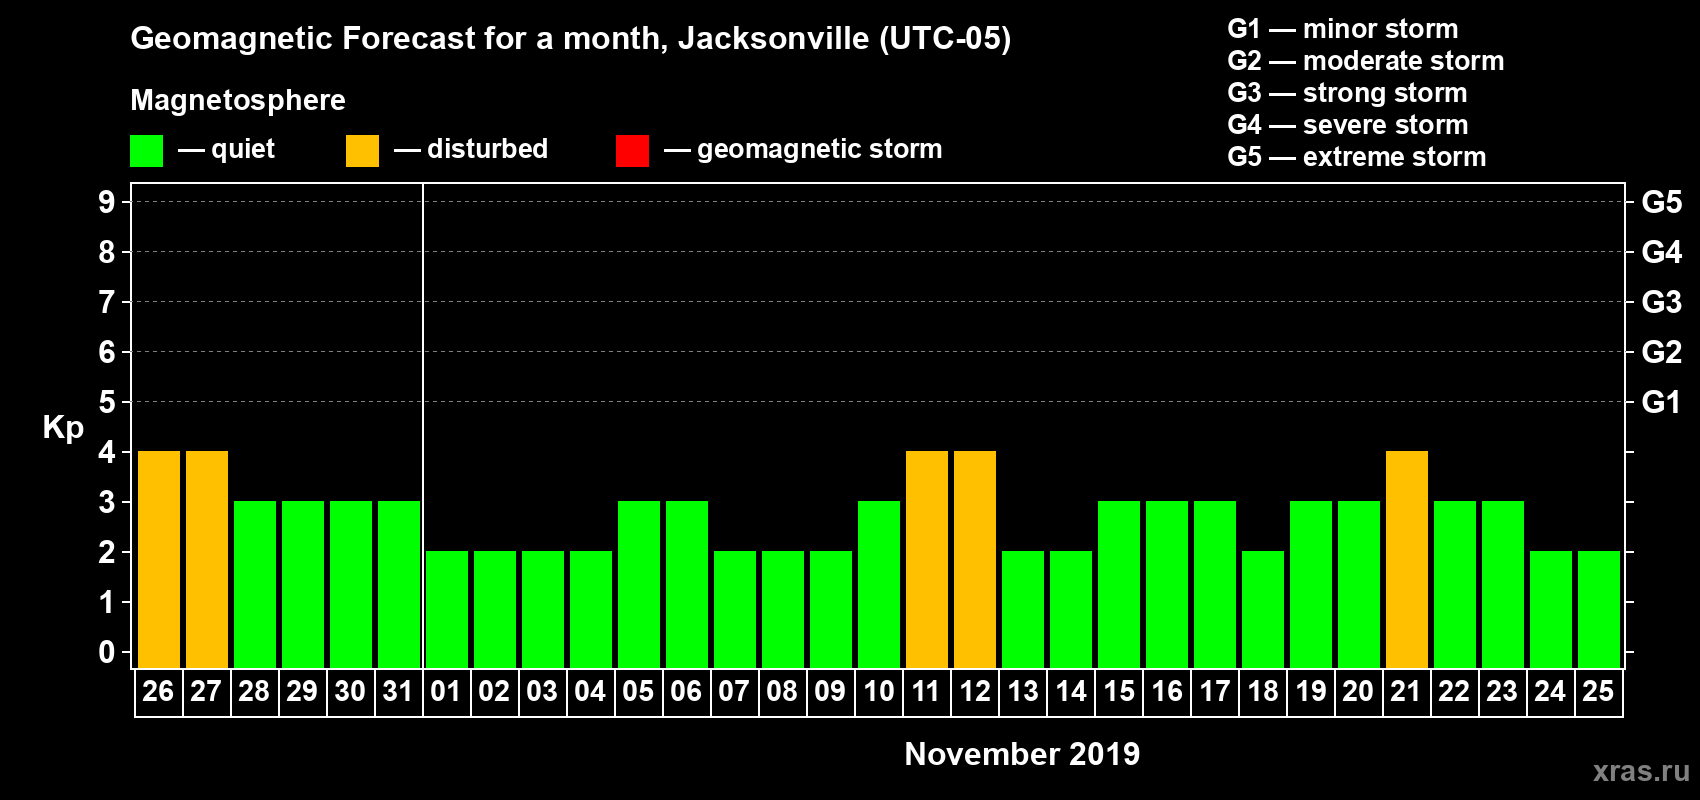
Task: Click the G5 label on right axis
Action: [1662, 202]
